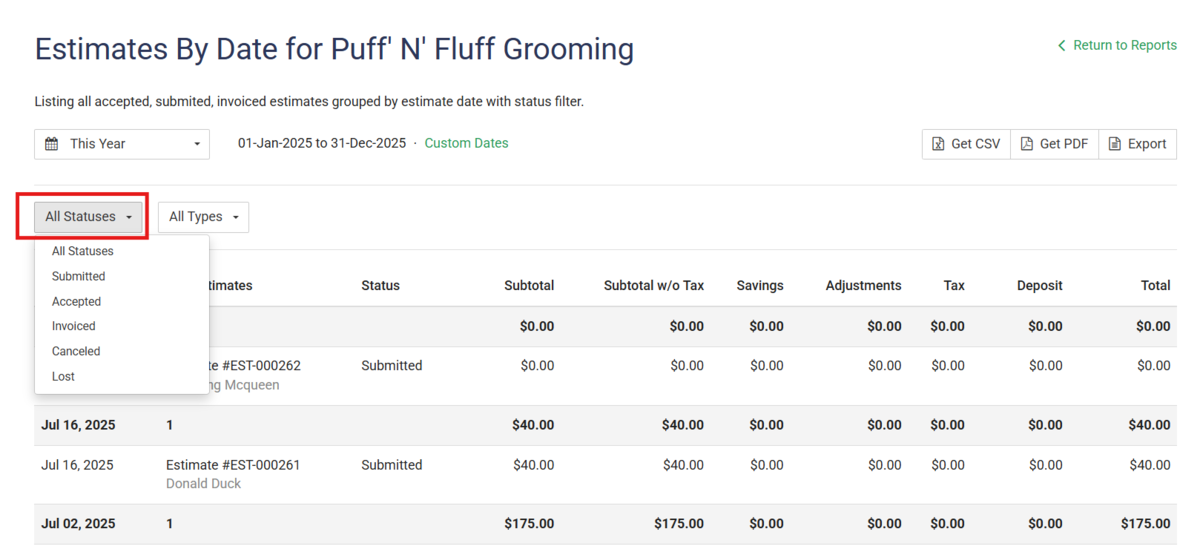This screenshot has height=549, width=1200.
Task: Click the PDF file icon
Action: pyautogui.click(x=1026, y=144)
